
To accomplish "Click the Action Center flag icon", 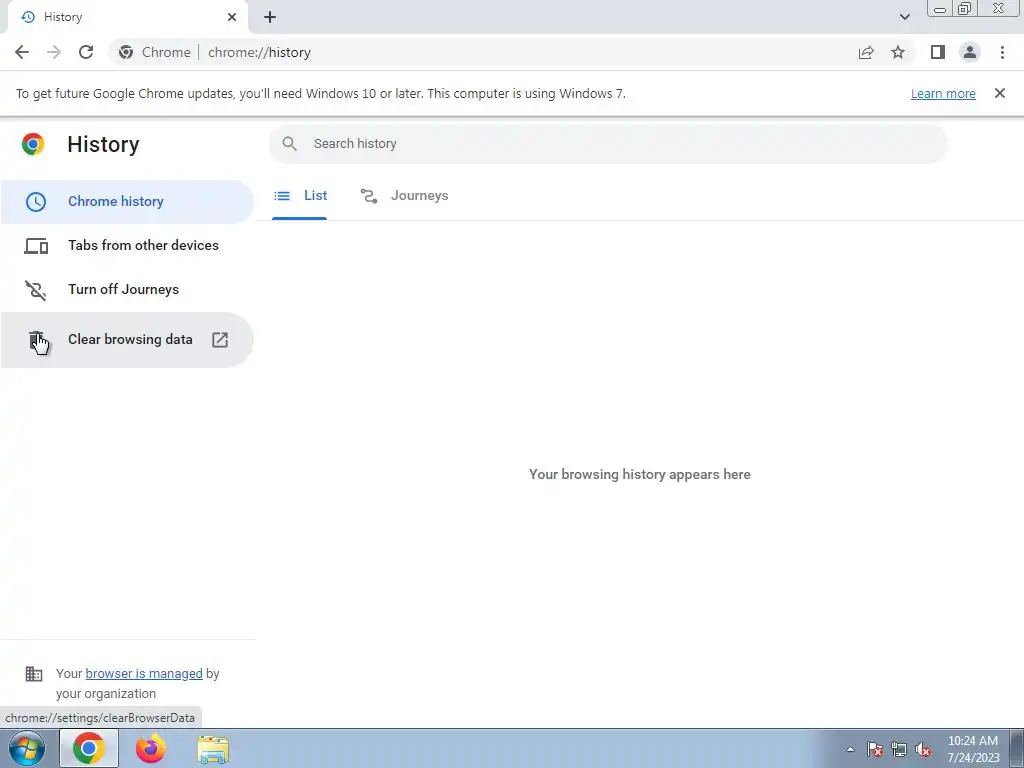I will (875, 750).
